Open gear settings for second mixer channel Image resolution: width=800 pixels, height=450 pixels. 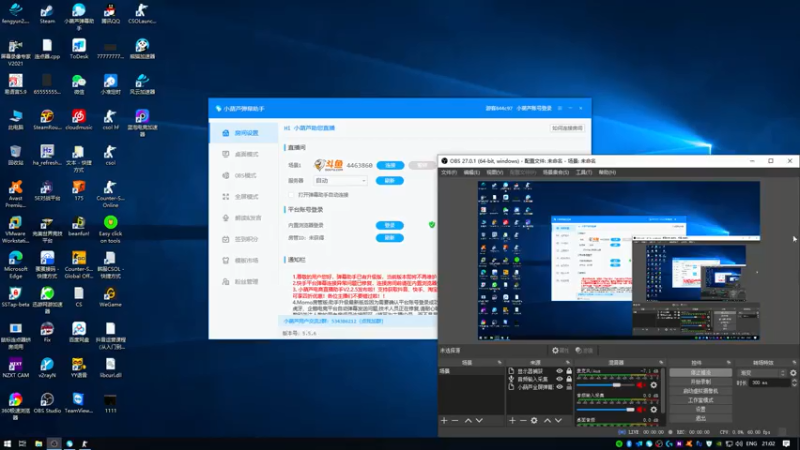click(654, 409)
